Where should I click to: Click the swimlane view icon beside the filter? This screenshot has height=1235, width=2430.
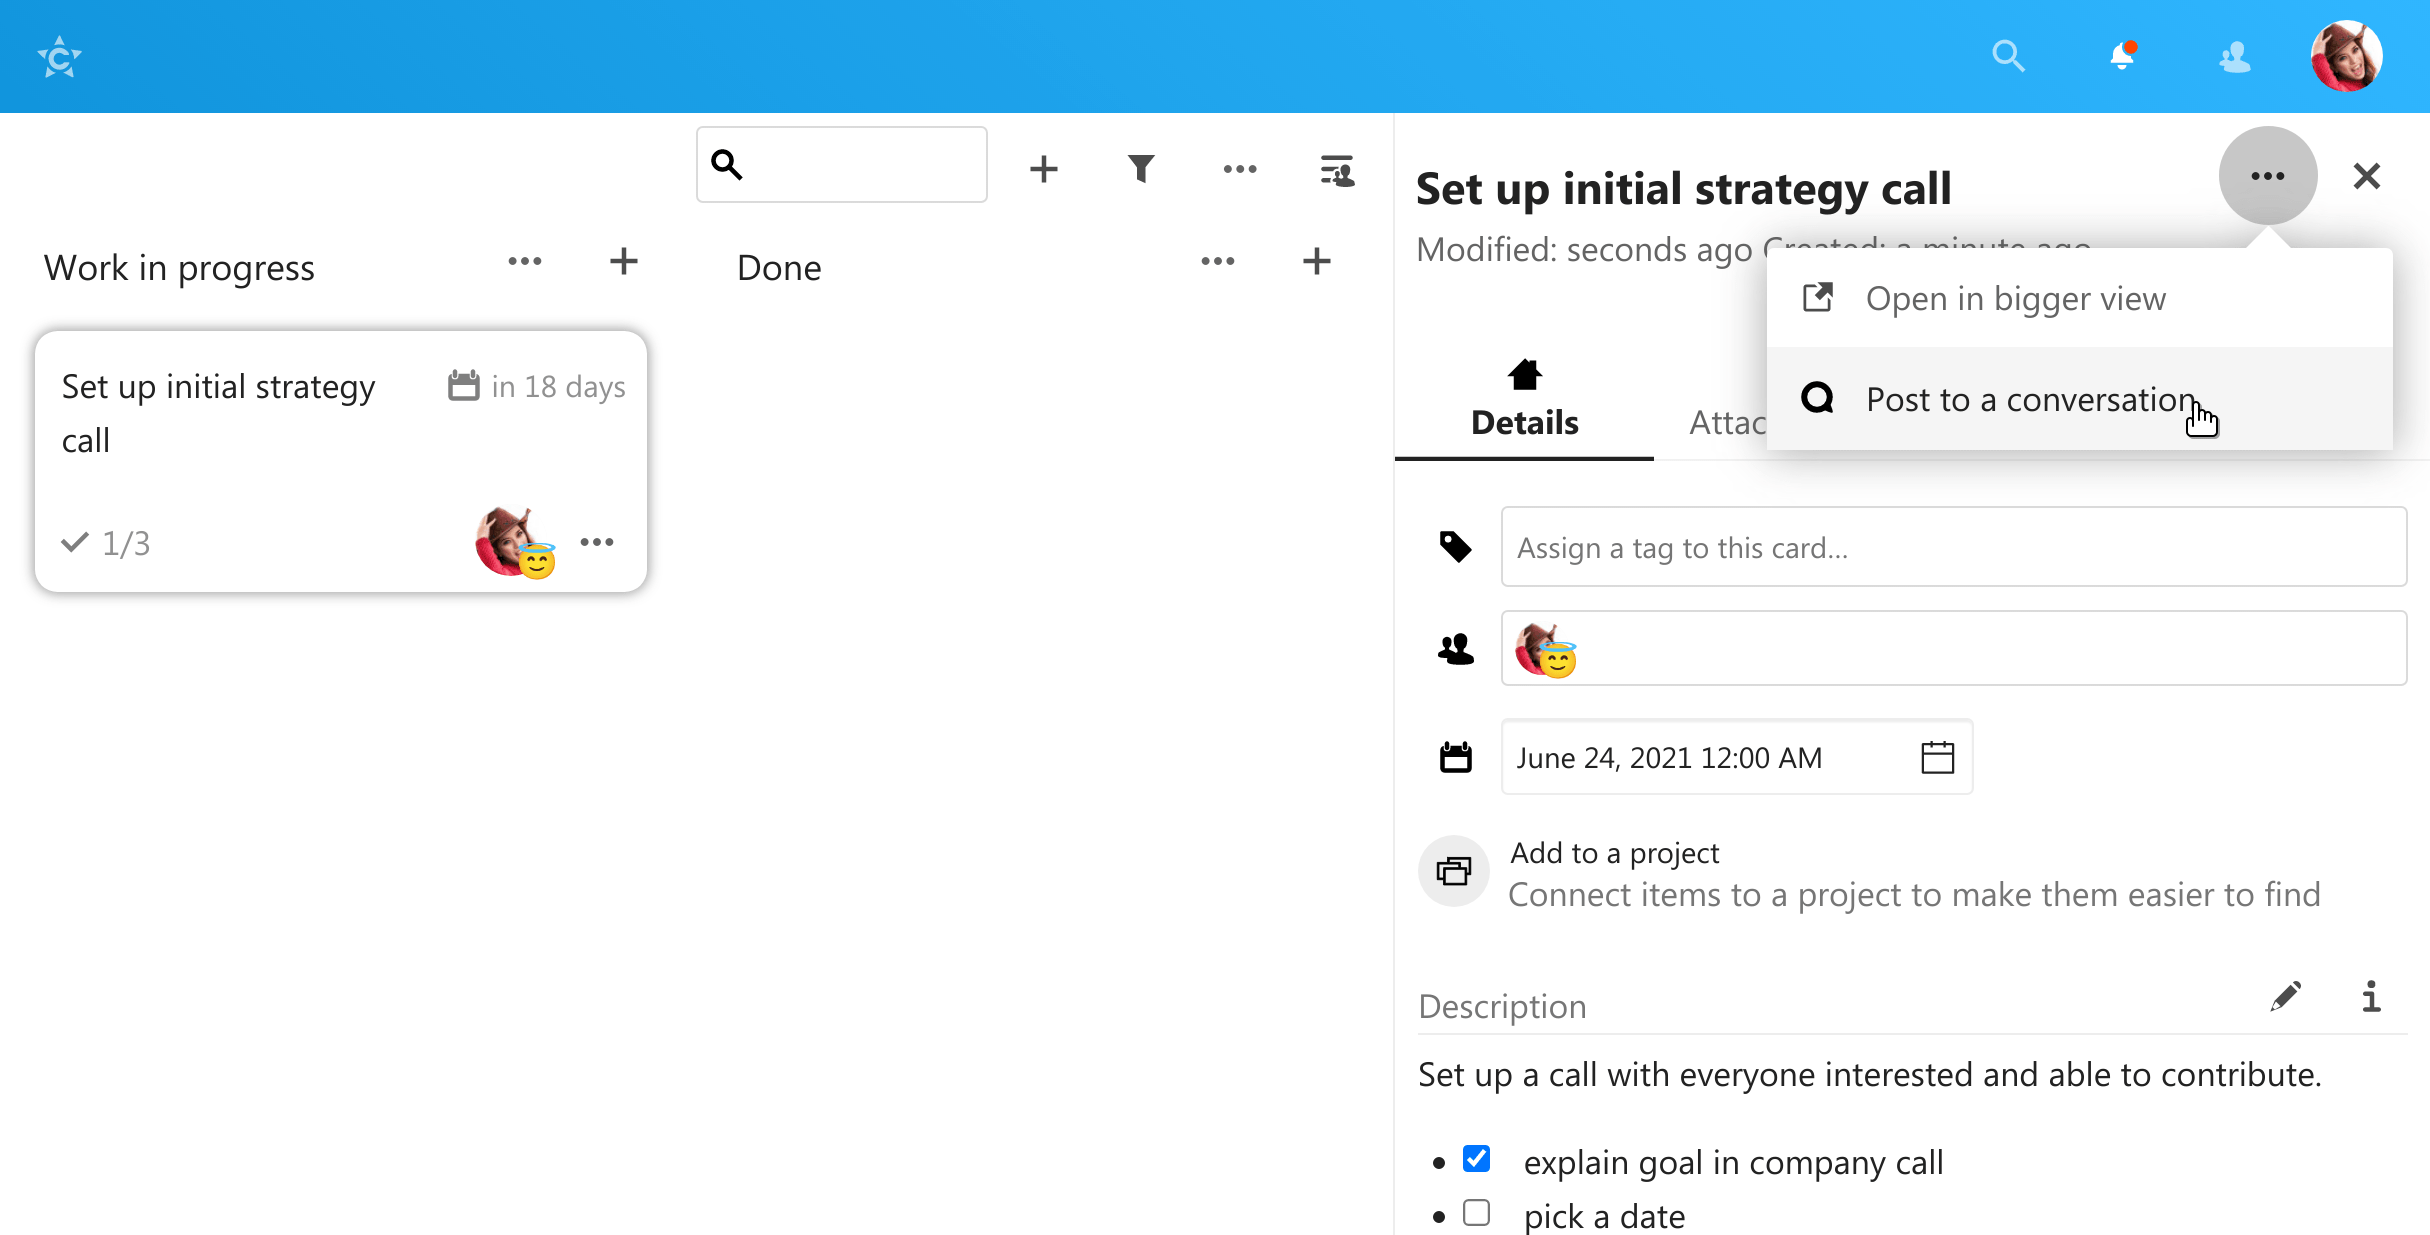click(1336, 170)
